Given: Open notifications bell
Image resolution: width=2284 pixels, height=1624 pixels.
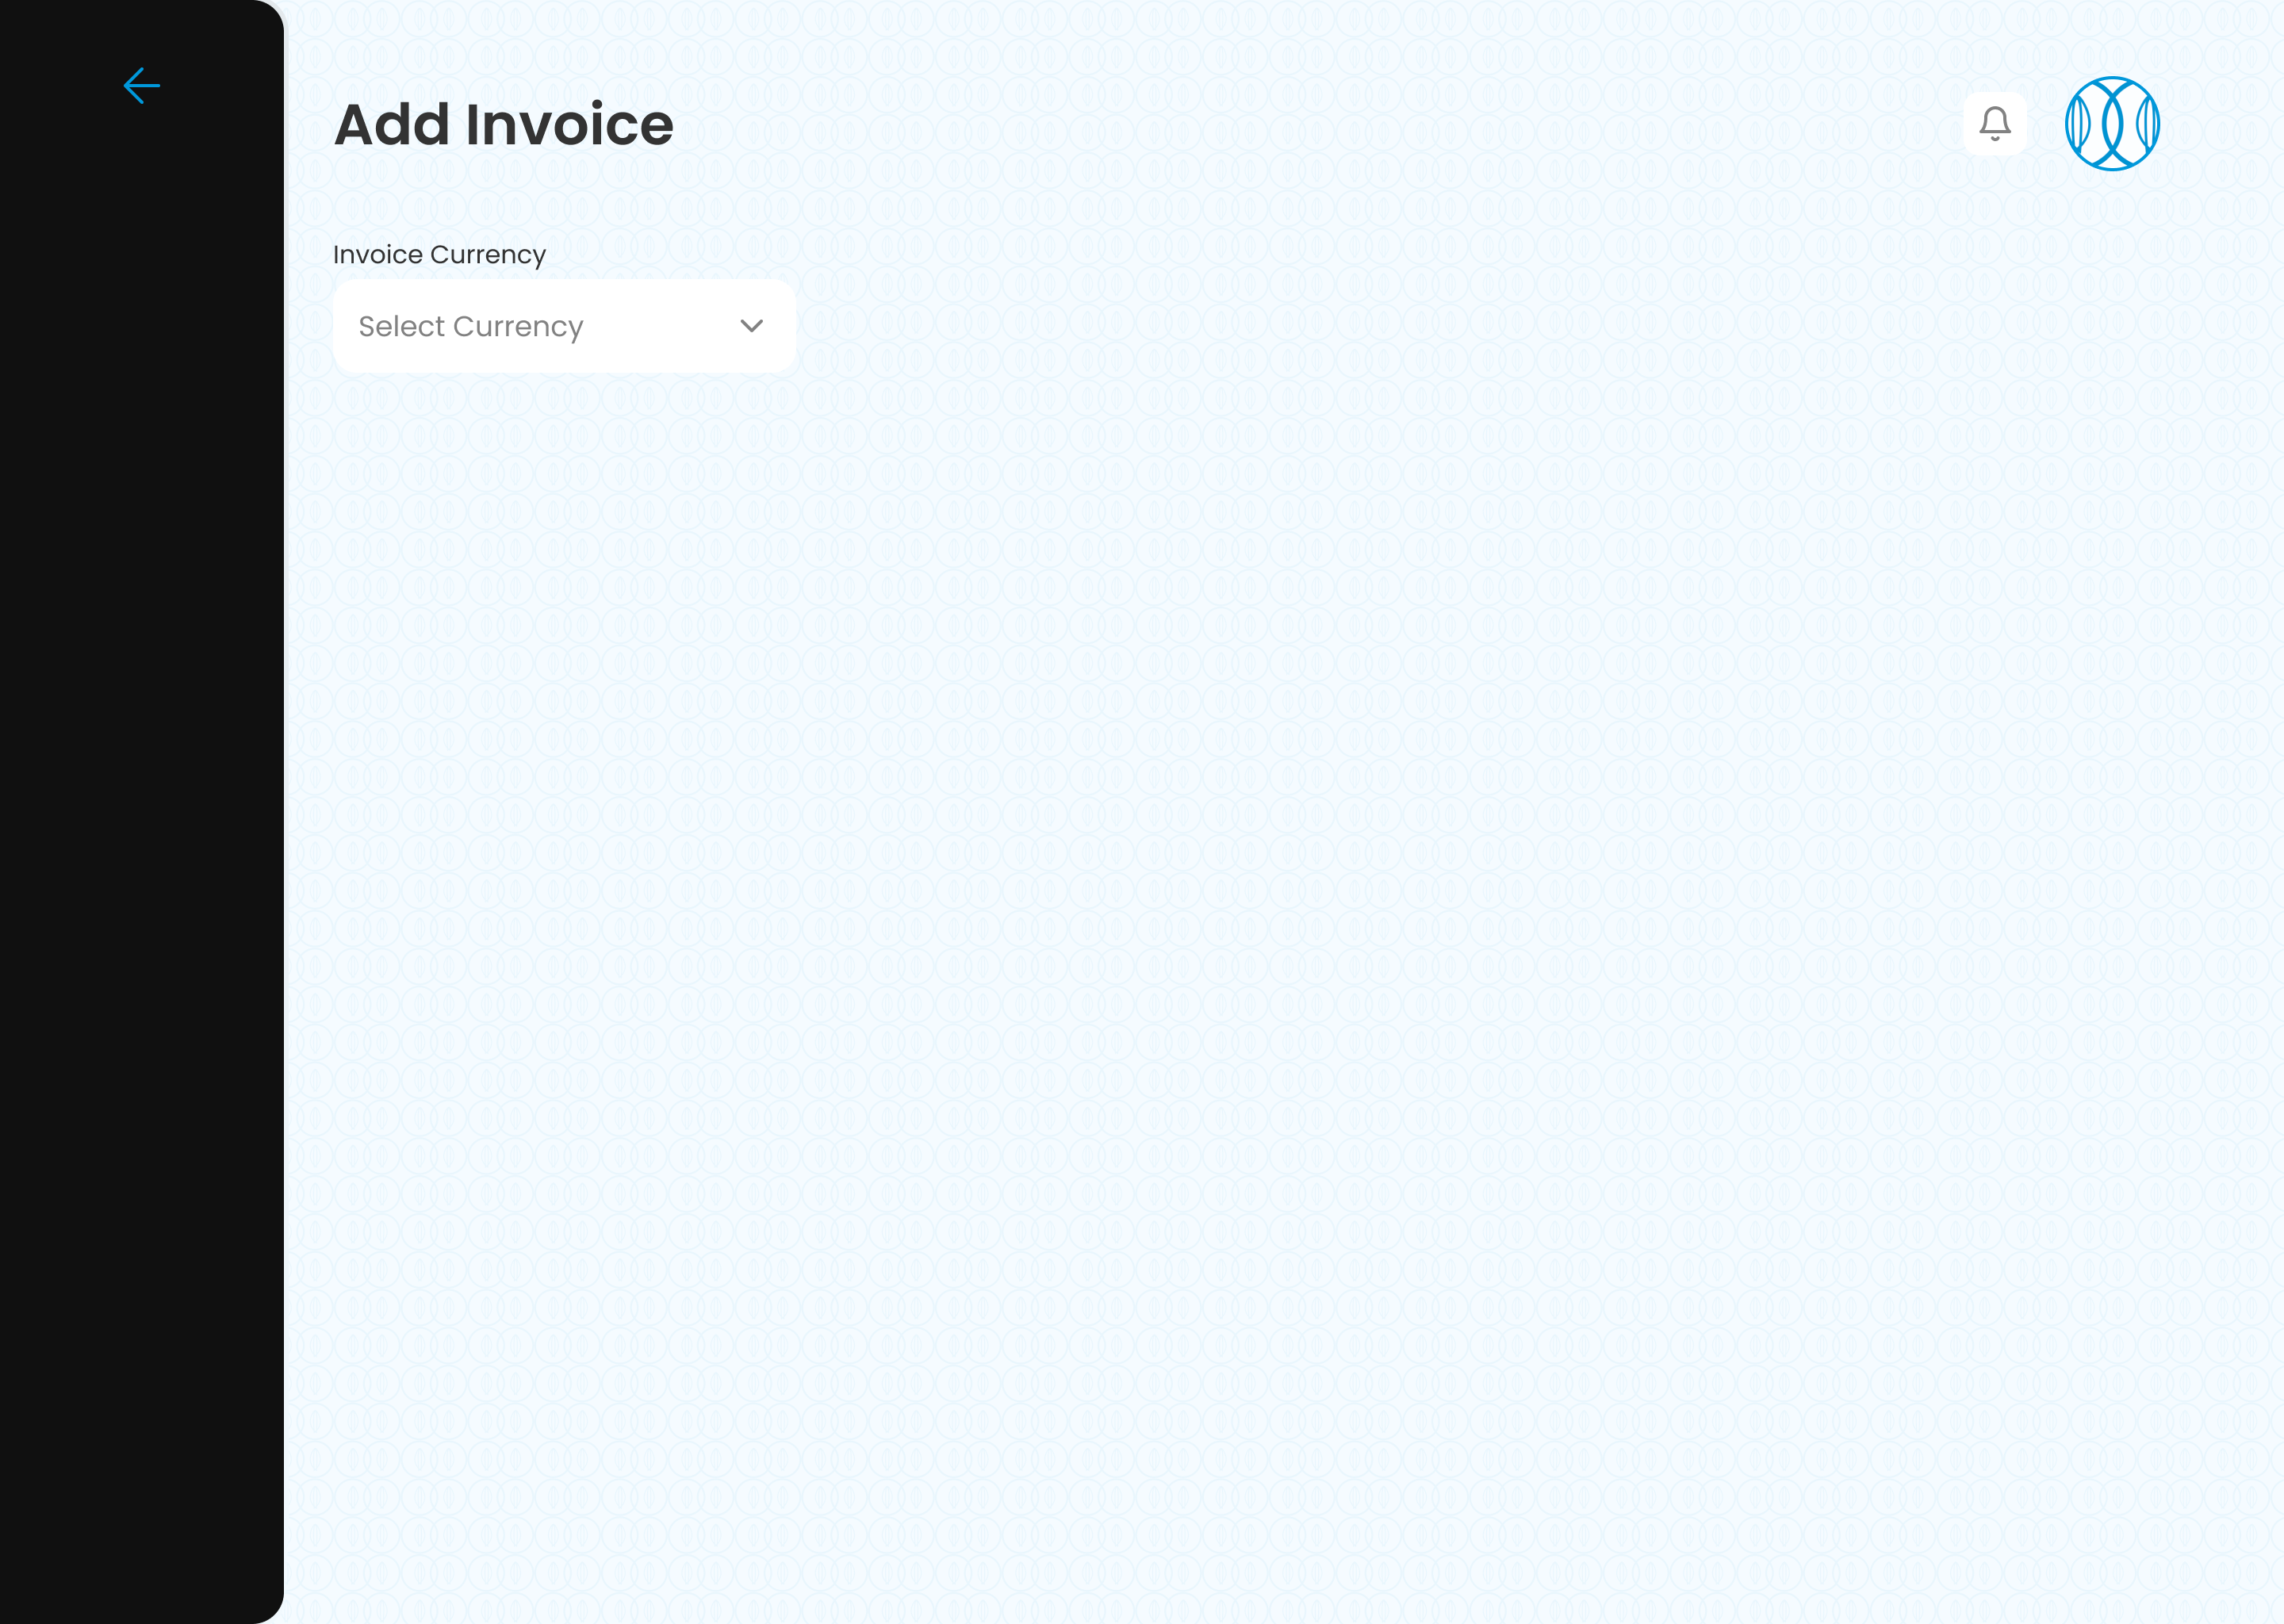Looking at the screenshot, I should (1995, 124).
